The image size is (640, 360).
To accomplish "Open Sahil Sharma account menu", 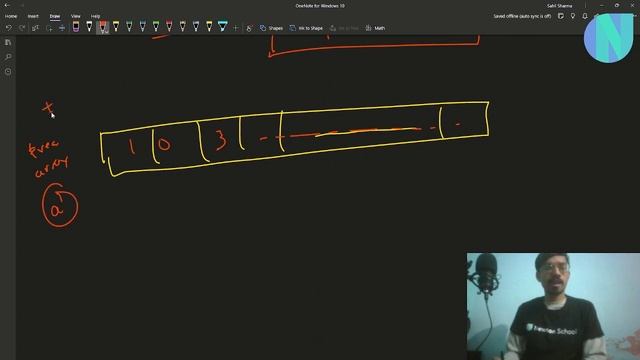I will pyautogui.click(x=560, y=6).
